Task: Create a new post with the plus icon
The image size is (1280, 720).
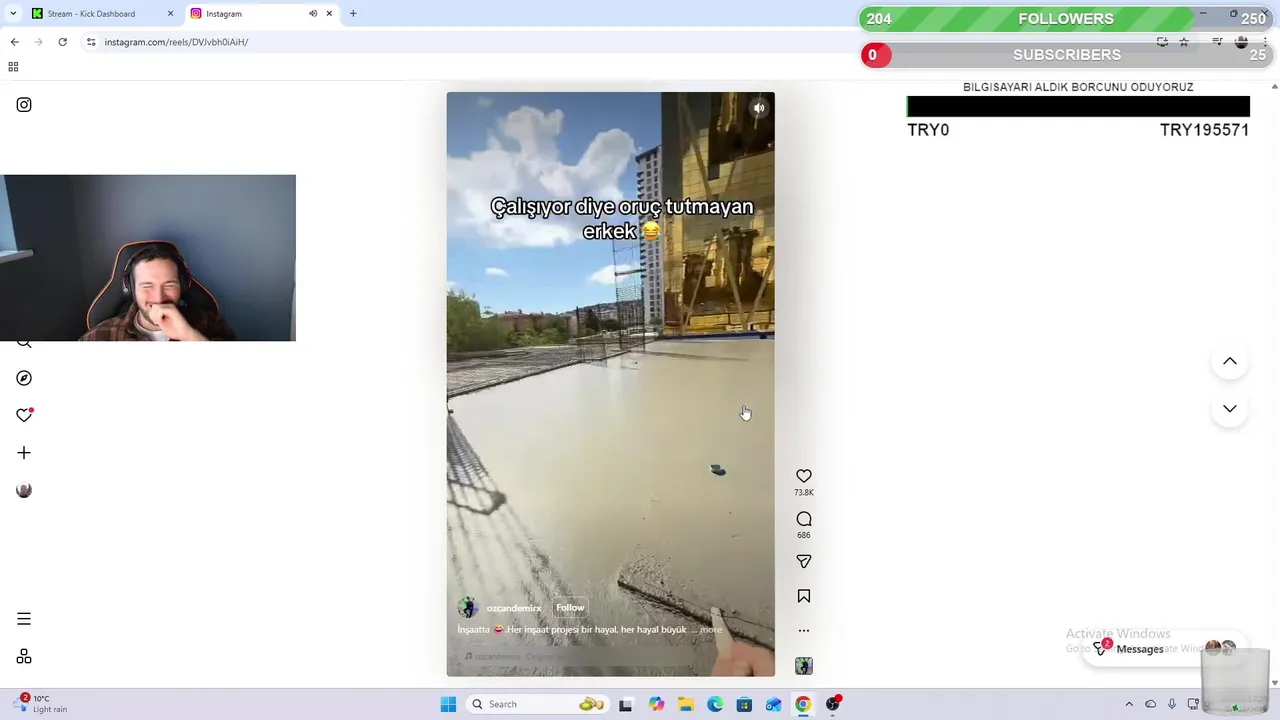Action: [x=24, y=453]
